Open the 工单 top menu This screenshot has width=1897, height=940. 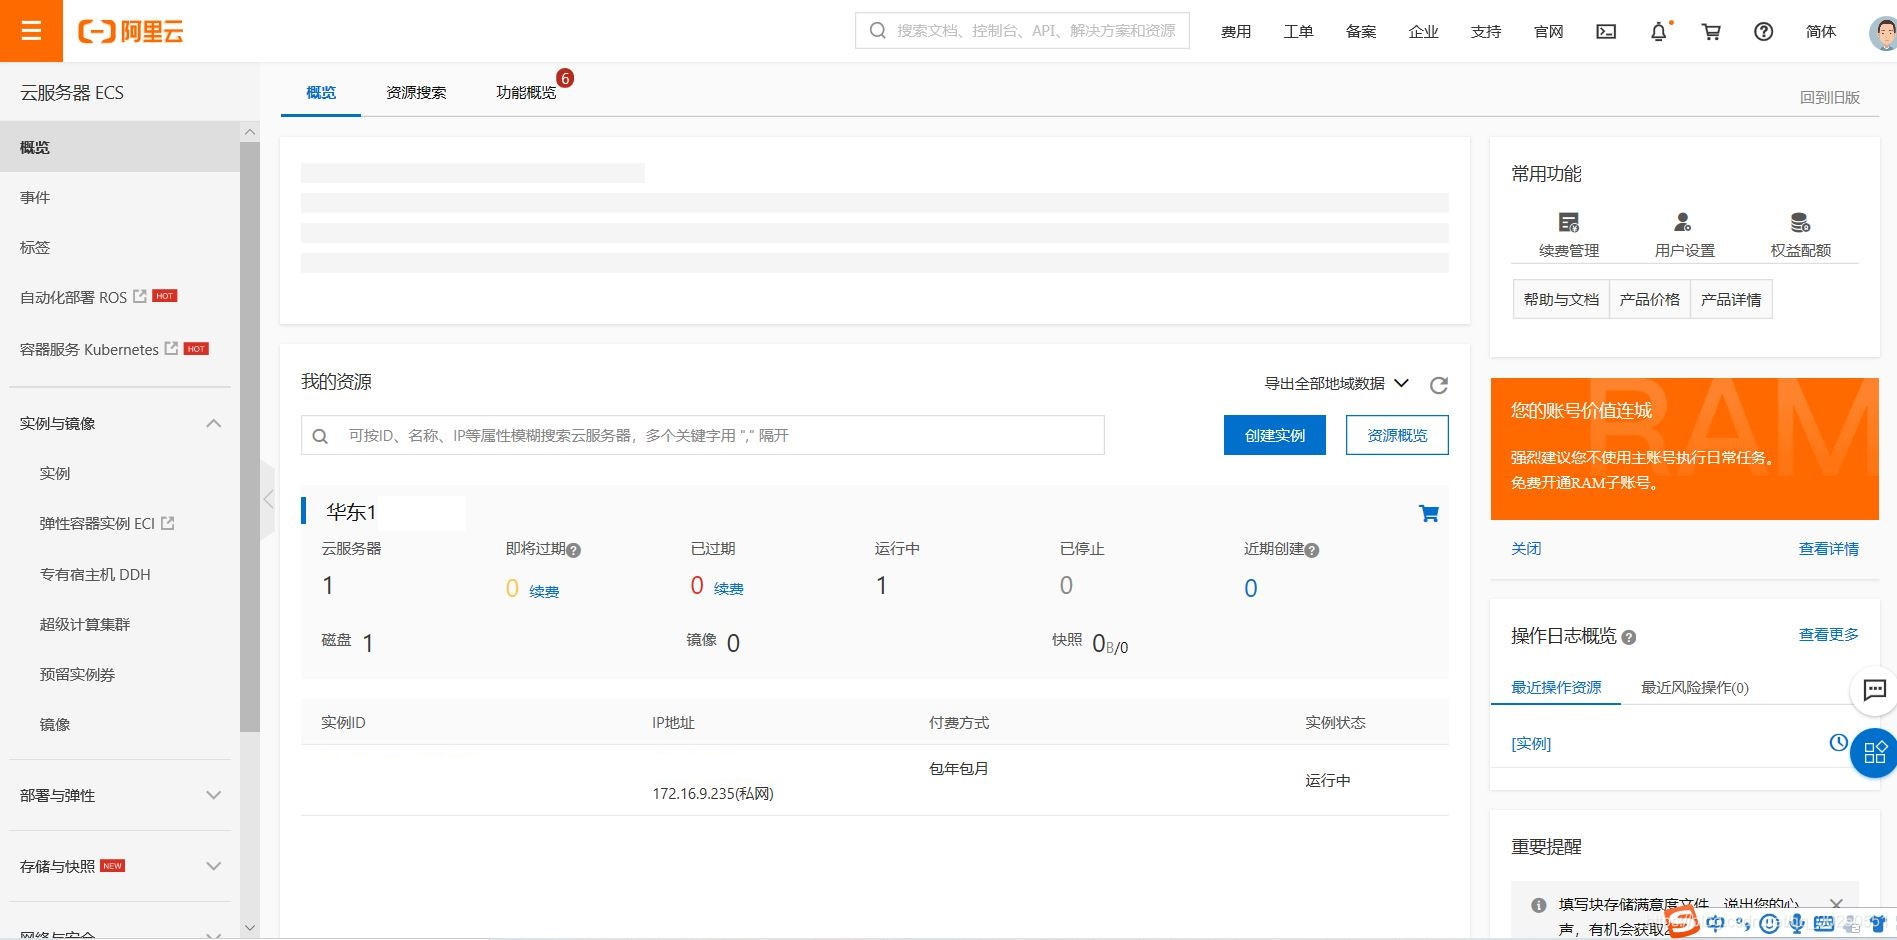[x=1298, y=32]
